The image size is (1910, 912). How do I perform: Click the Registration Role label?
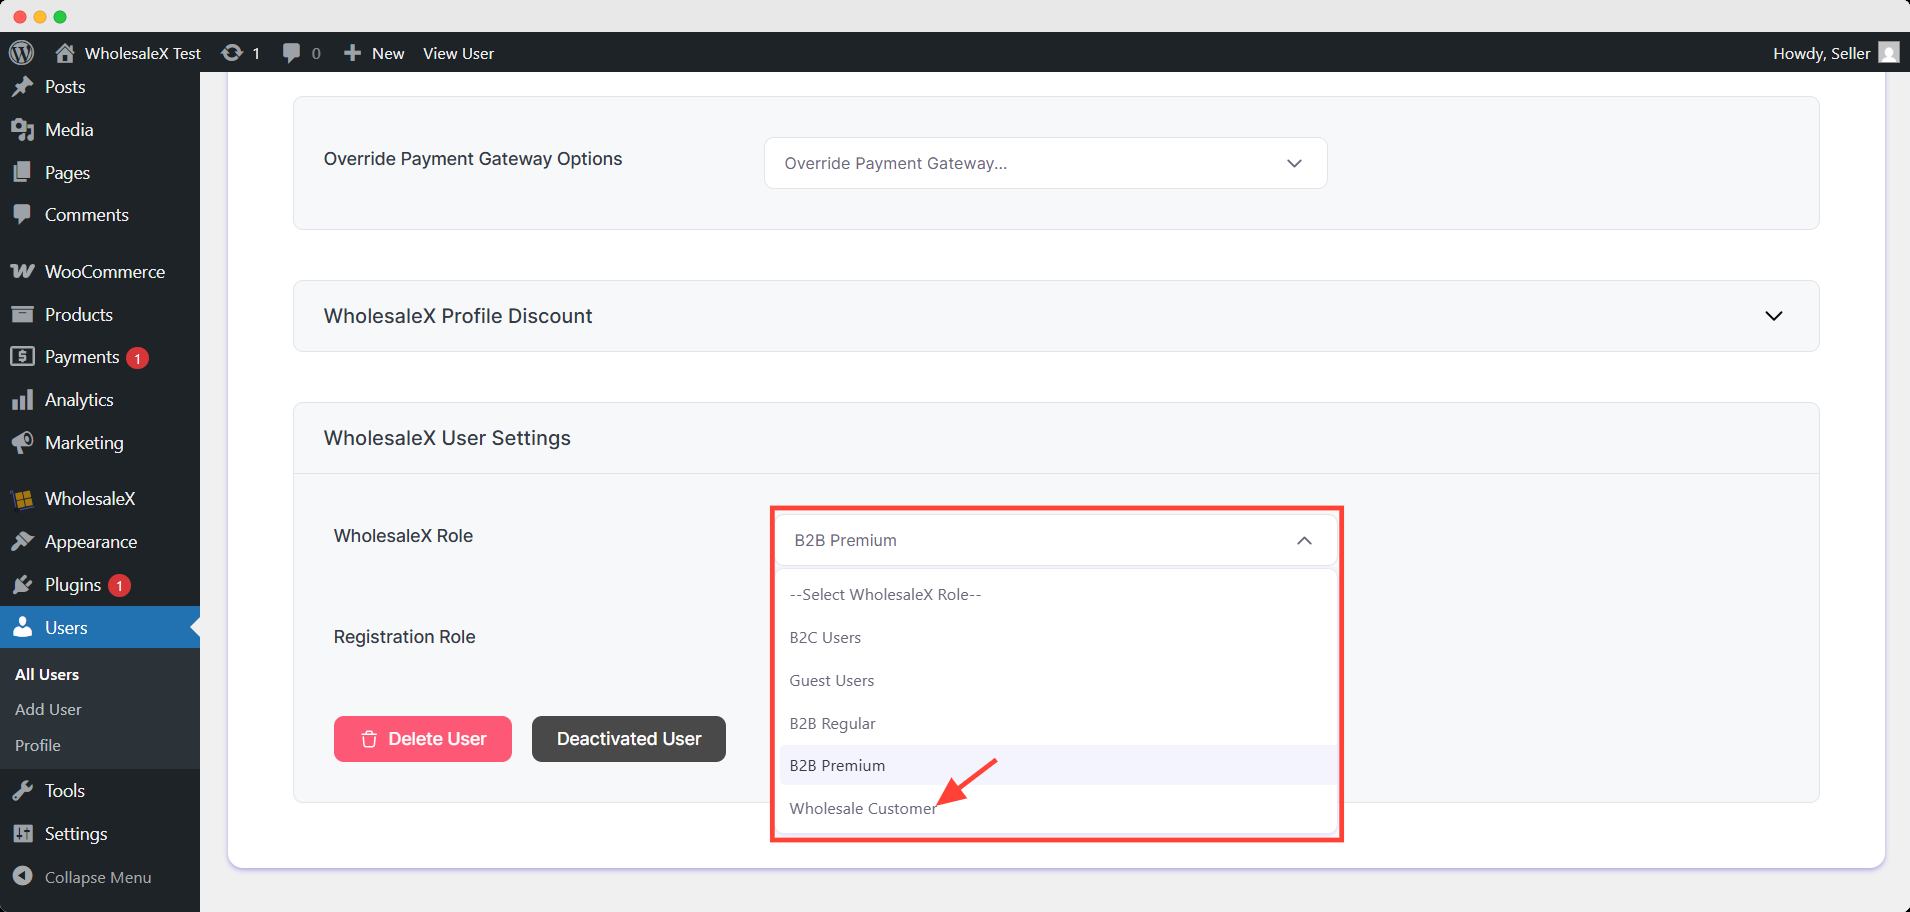(404, 637)
